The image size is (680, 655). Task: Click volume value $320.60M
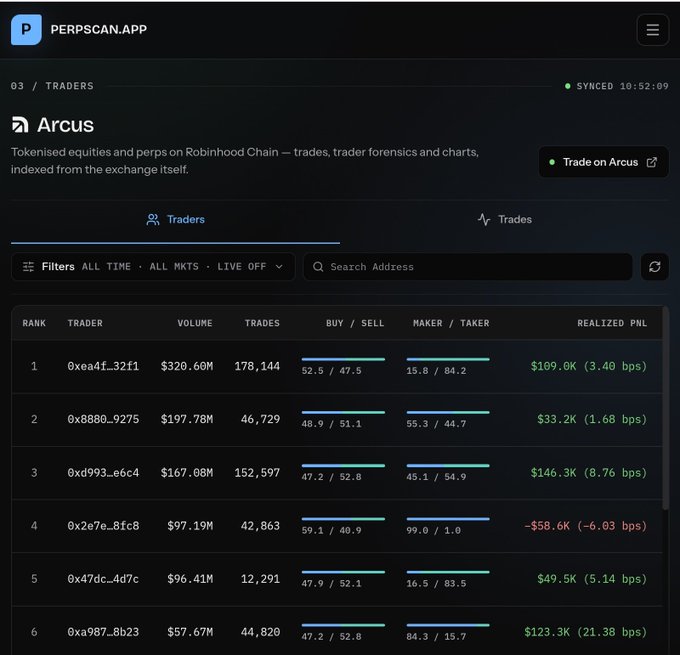pos(187,366)
